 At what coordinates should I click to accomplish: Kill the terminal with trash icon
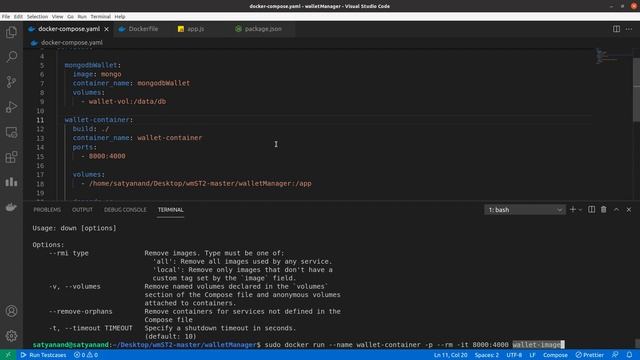[x=604, y=209]
